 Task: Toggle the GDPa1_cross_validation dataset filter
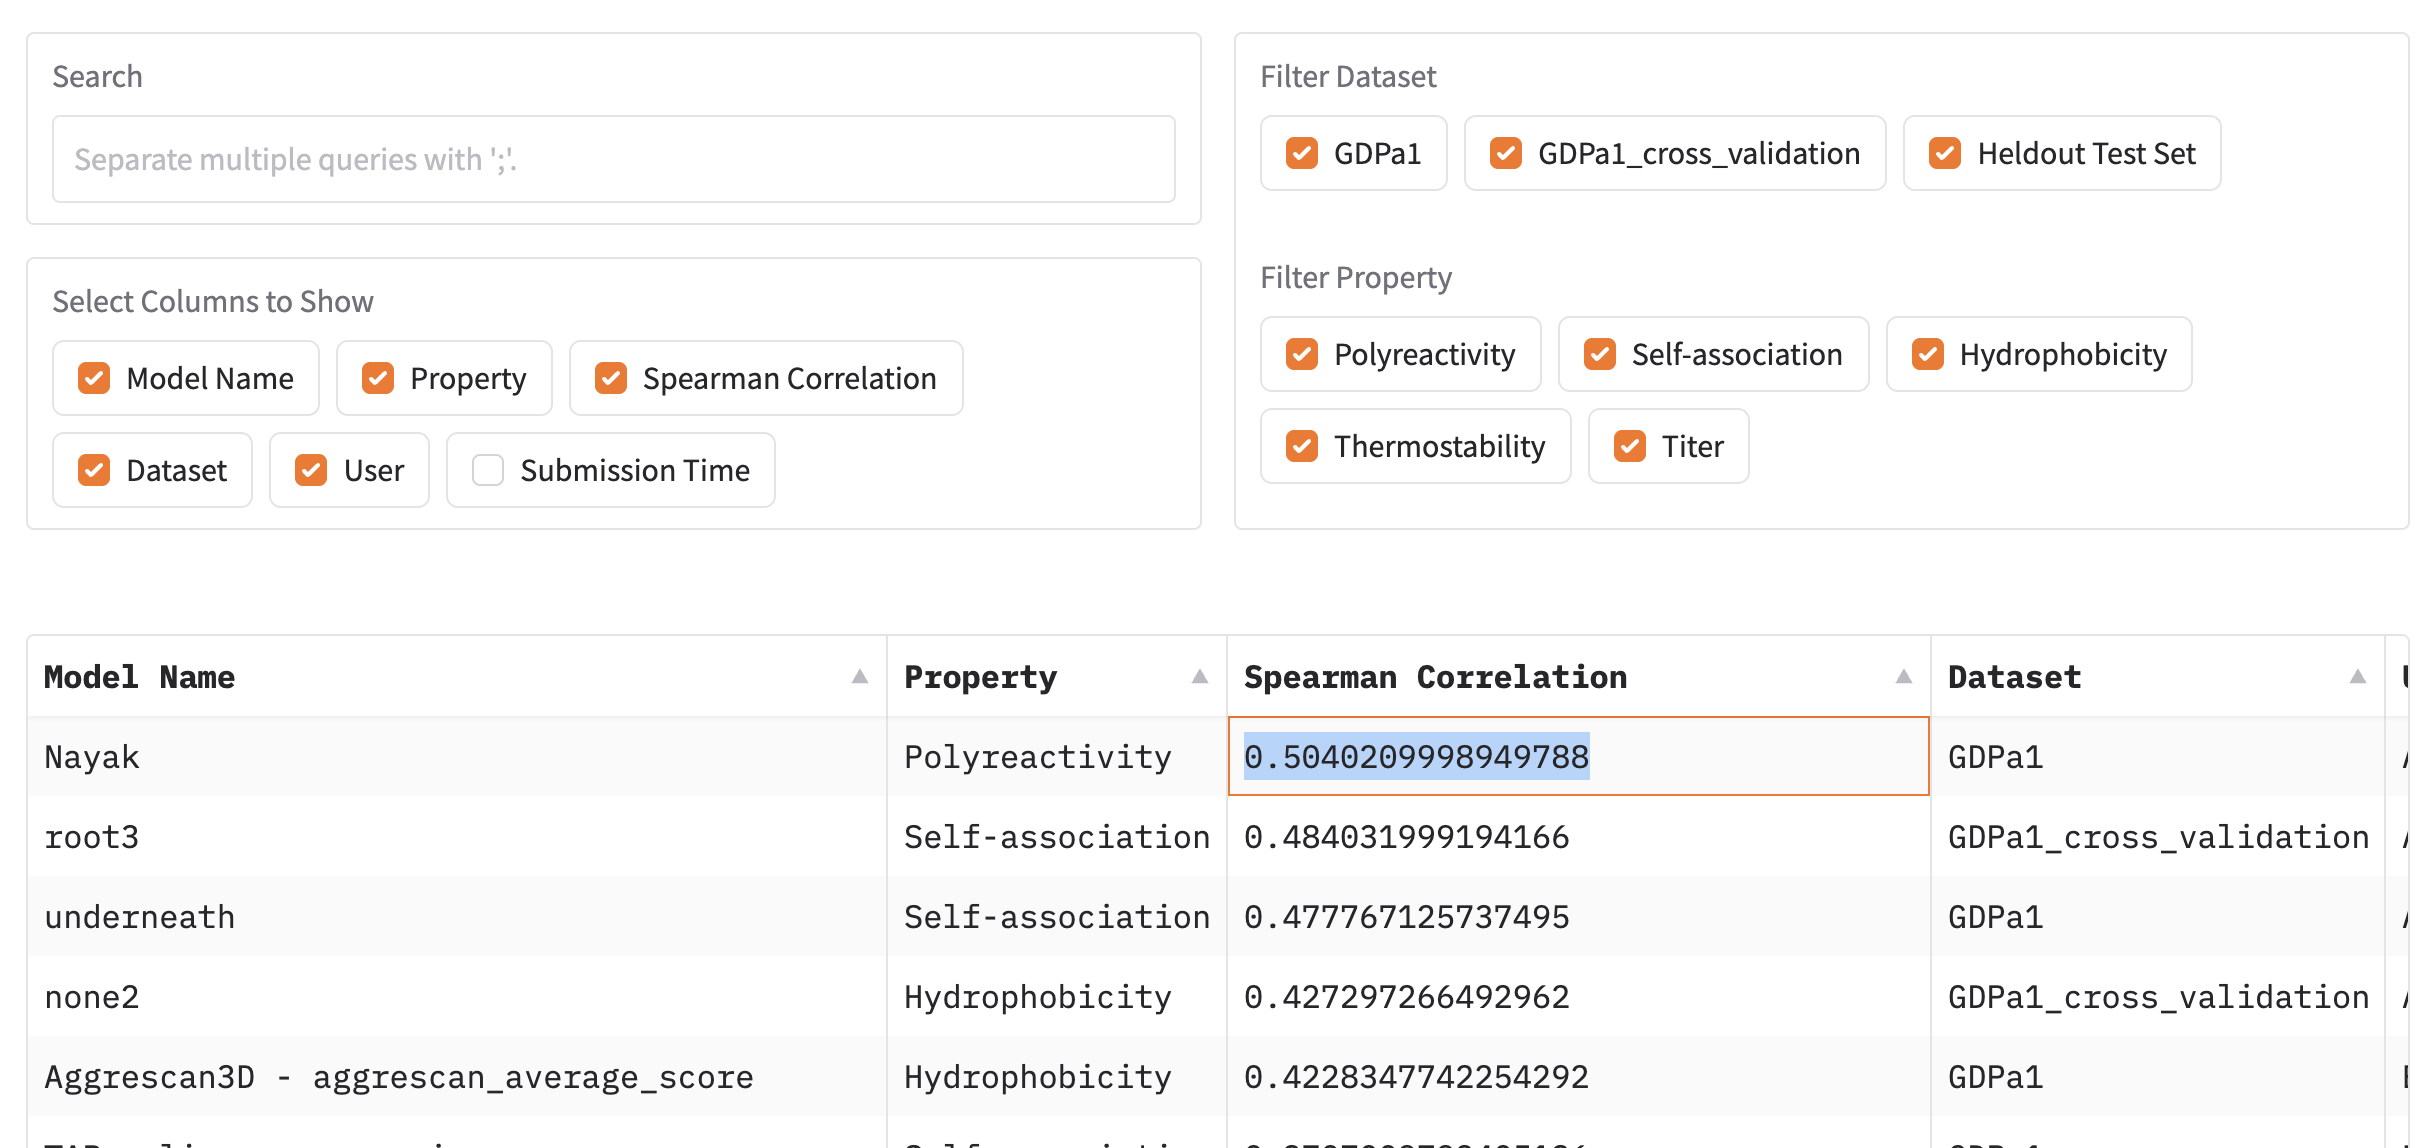tap(1506, 153)
